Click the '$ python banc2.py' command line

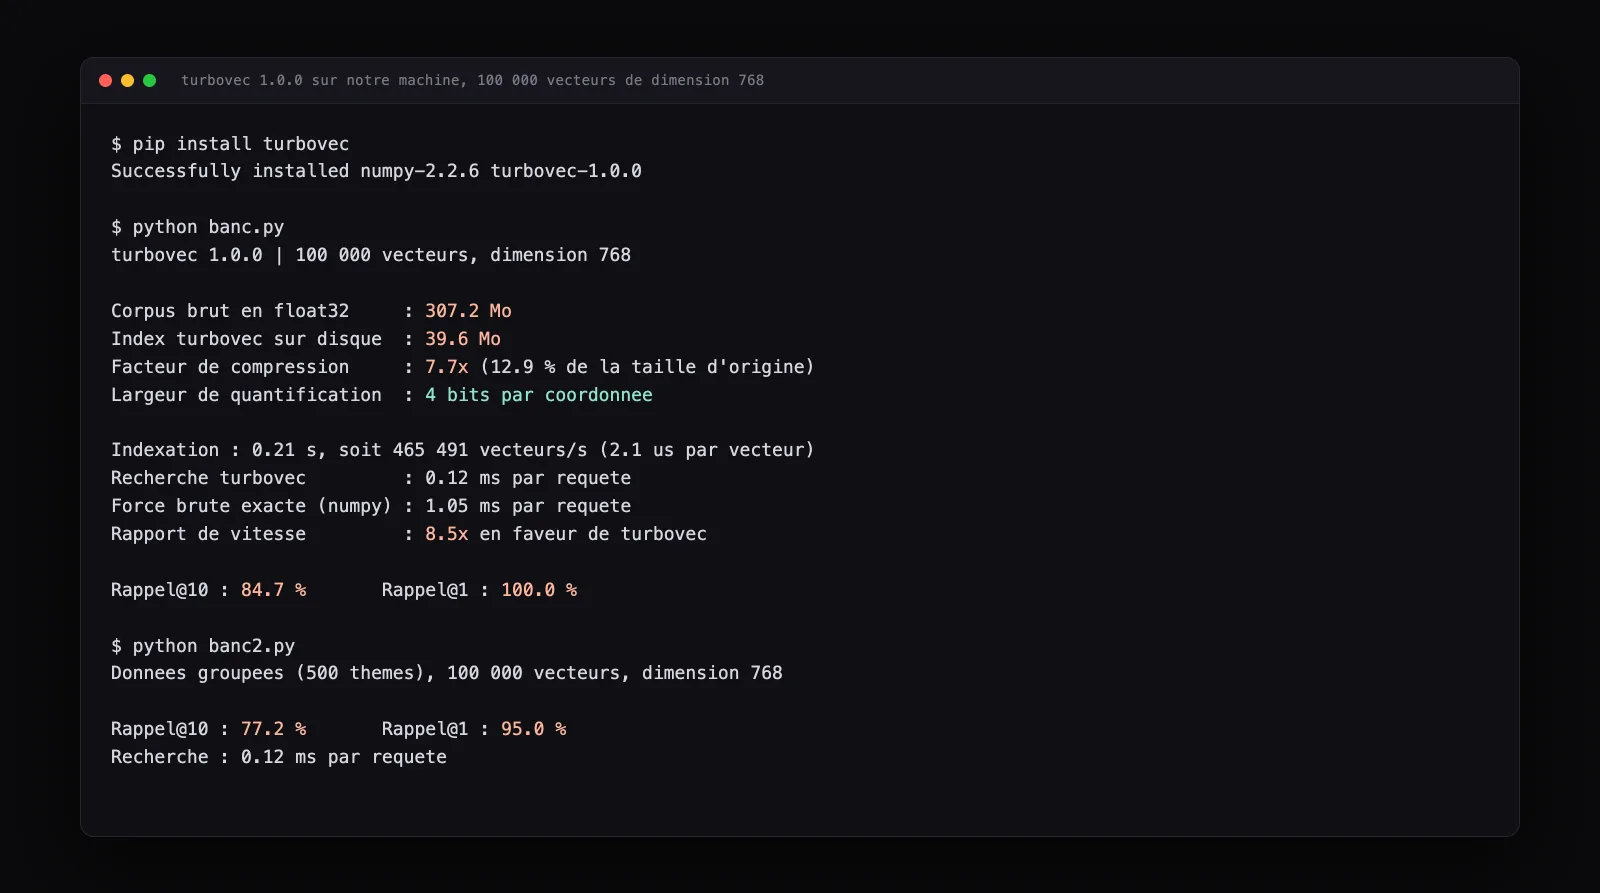tap(203, 646)
